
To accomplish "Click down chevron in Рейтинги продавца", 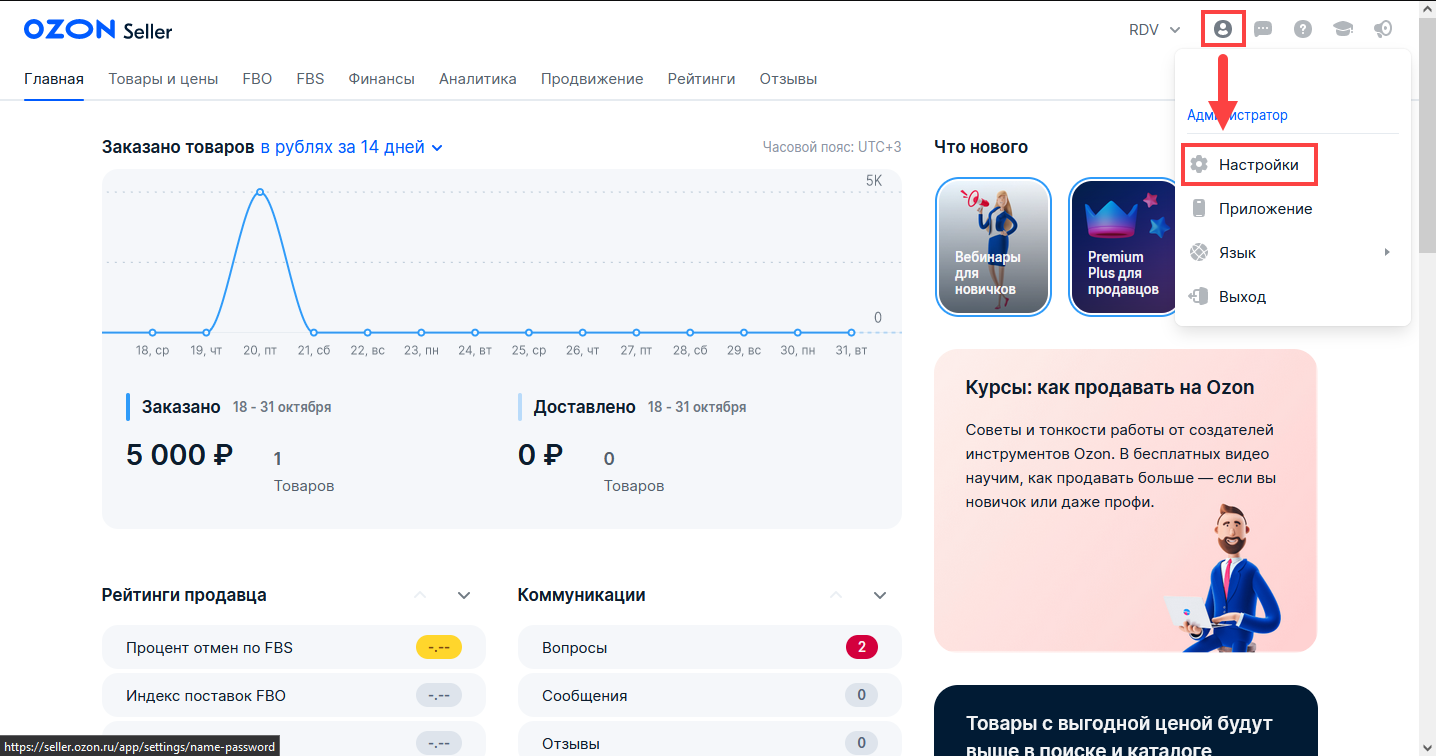I will (464, 595).
